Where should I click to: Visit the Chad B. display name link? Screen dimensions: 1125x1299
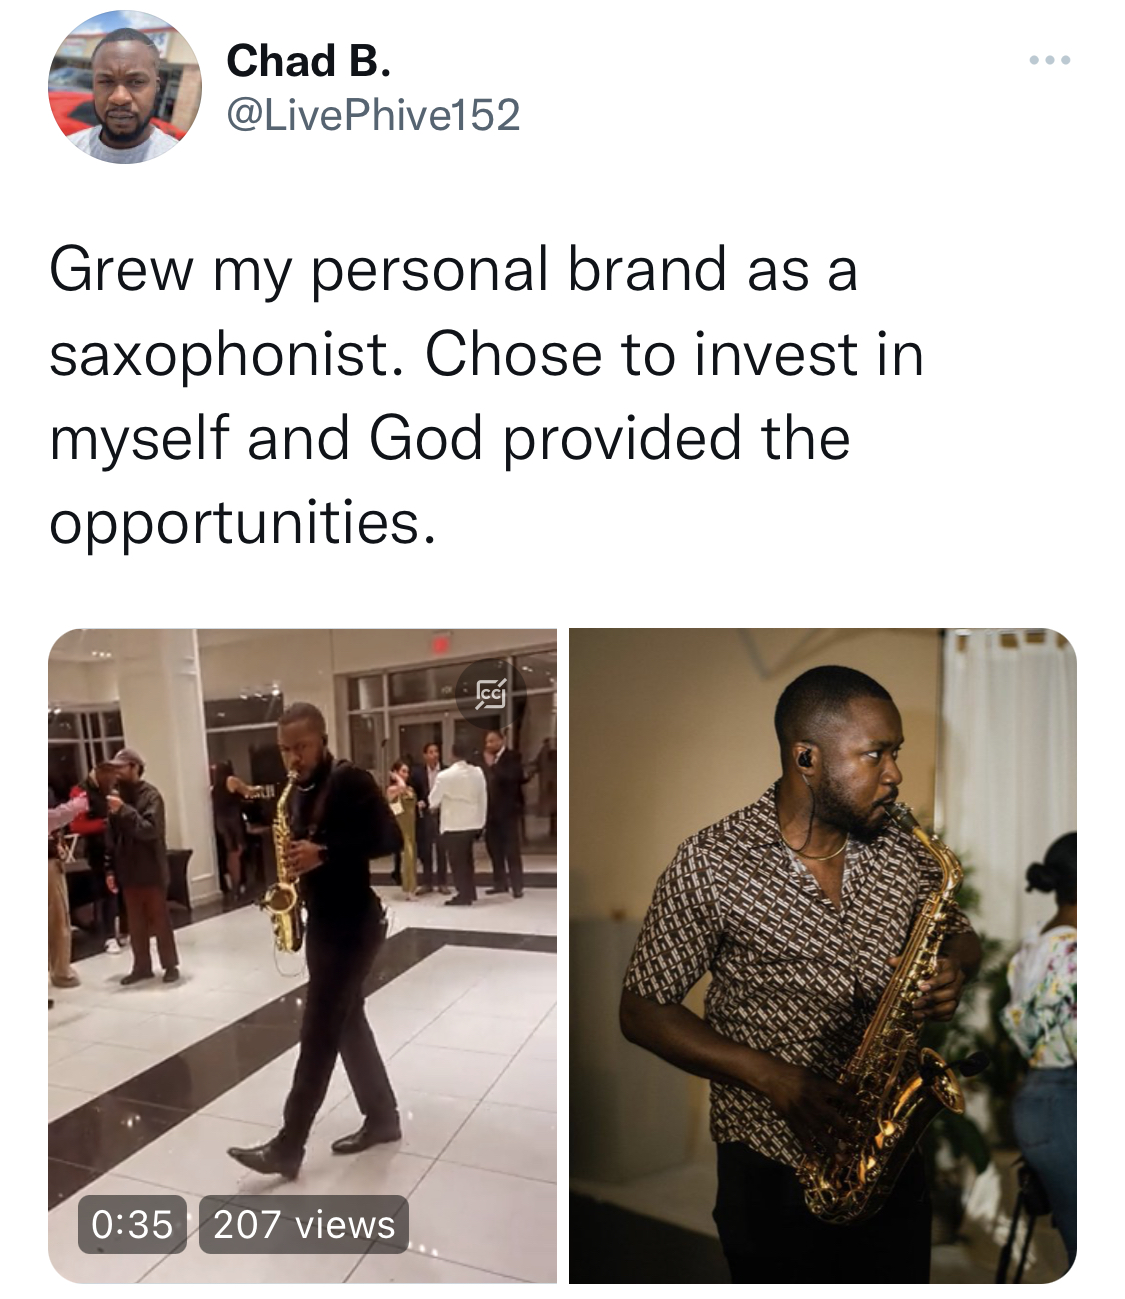[308, 61]
